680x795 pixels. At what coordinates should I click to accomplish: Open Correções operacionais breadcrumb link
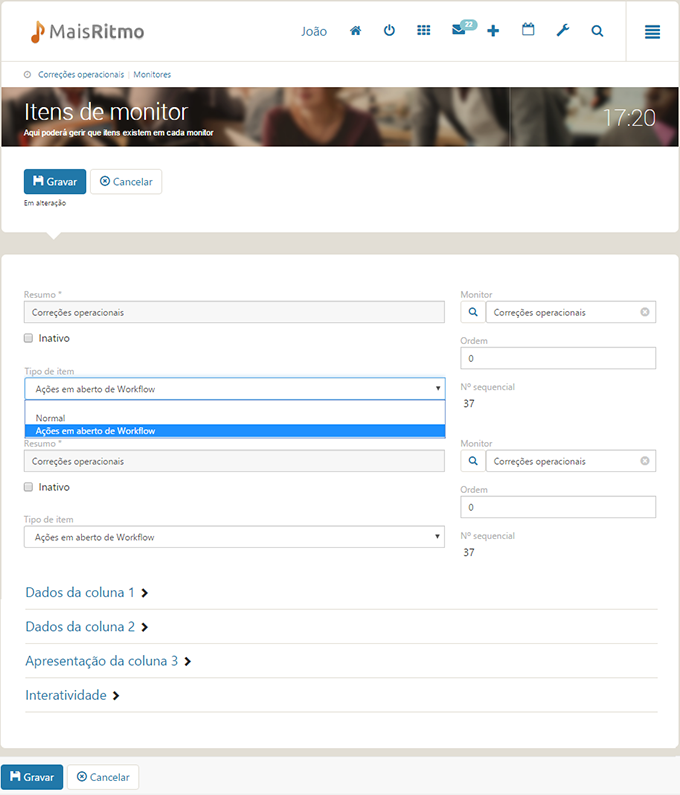(x=81, y=75)
